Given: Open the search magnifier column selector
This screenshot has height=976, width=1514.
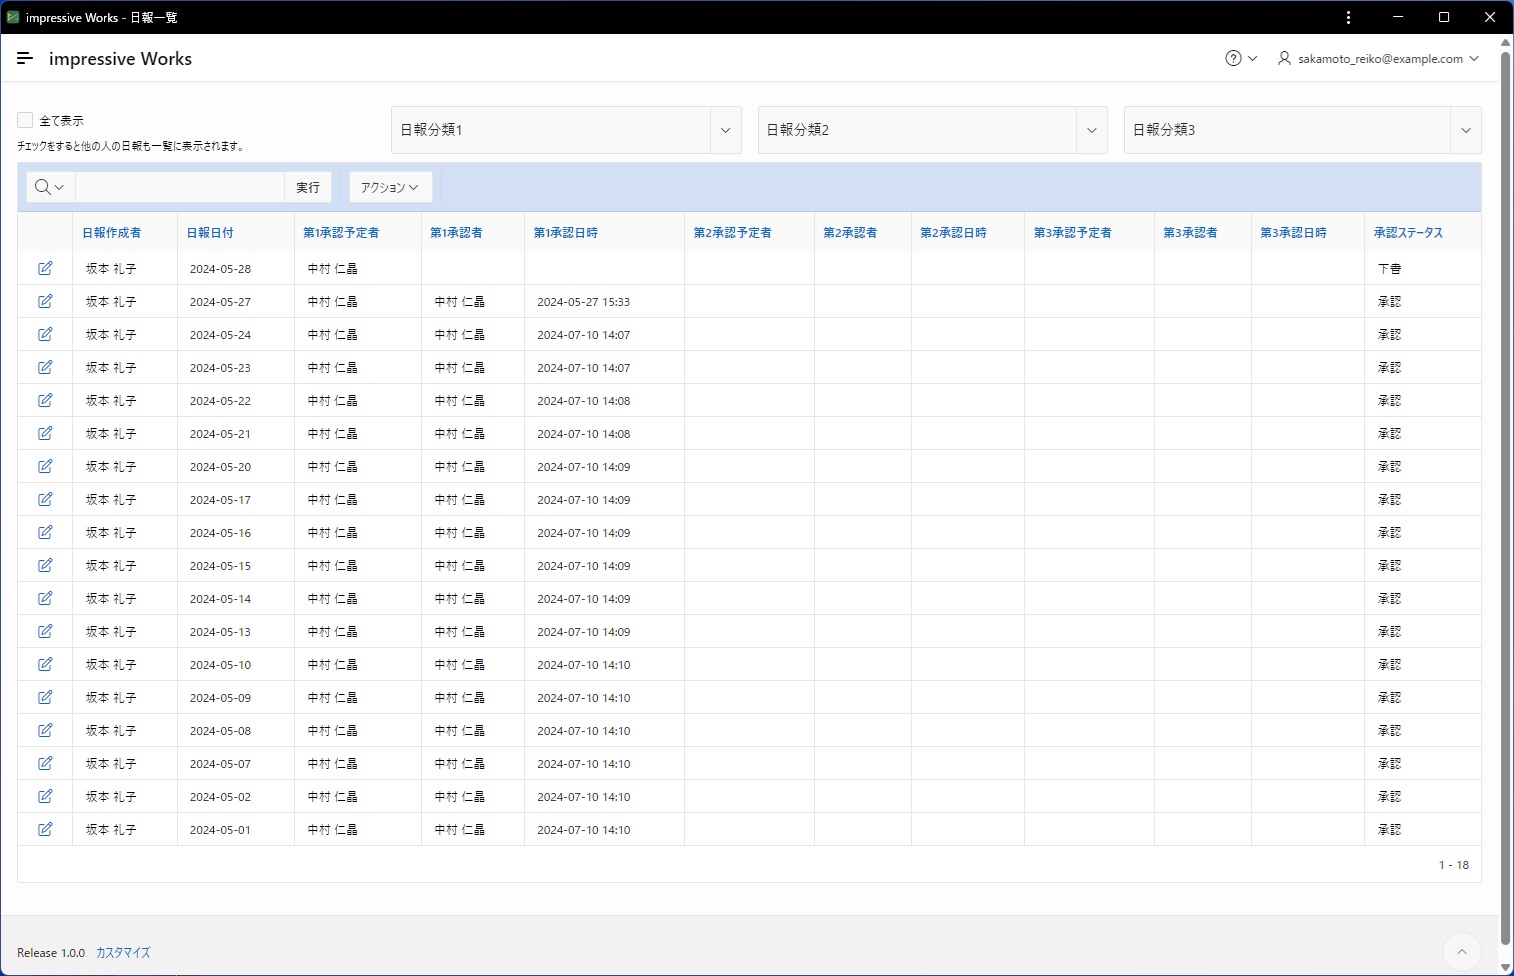Looking at the screenshot, I should pyautogui.click(x=49, y=187).
